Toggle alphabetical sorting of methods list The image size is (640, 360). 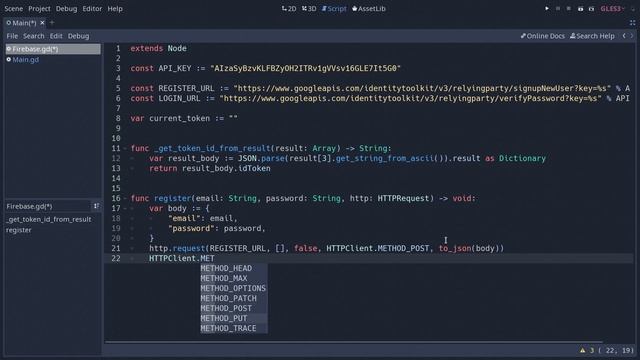point(96,206)
